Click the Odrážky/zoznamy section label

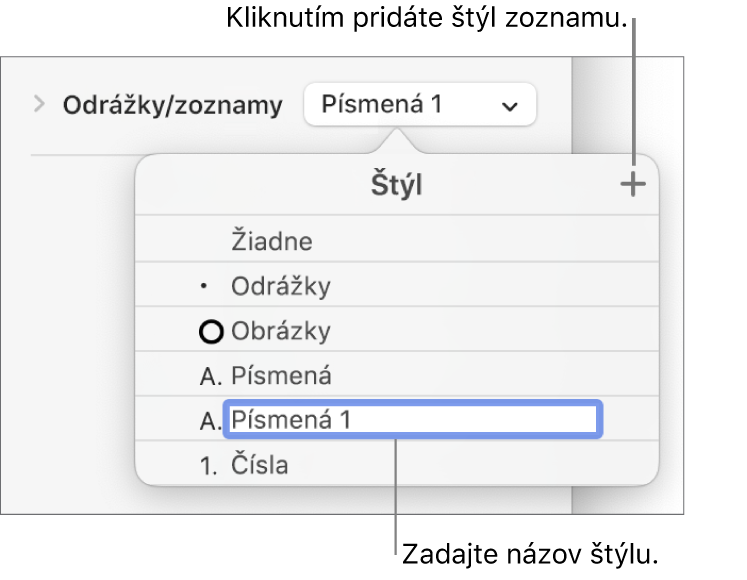pyautogui.click(x=172, y=105)
